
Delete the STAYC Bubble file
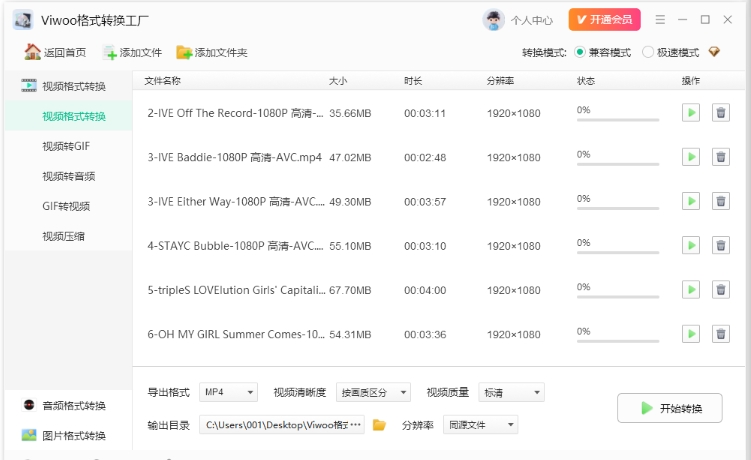point(720,246)
